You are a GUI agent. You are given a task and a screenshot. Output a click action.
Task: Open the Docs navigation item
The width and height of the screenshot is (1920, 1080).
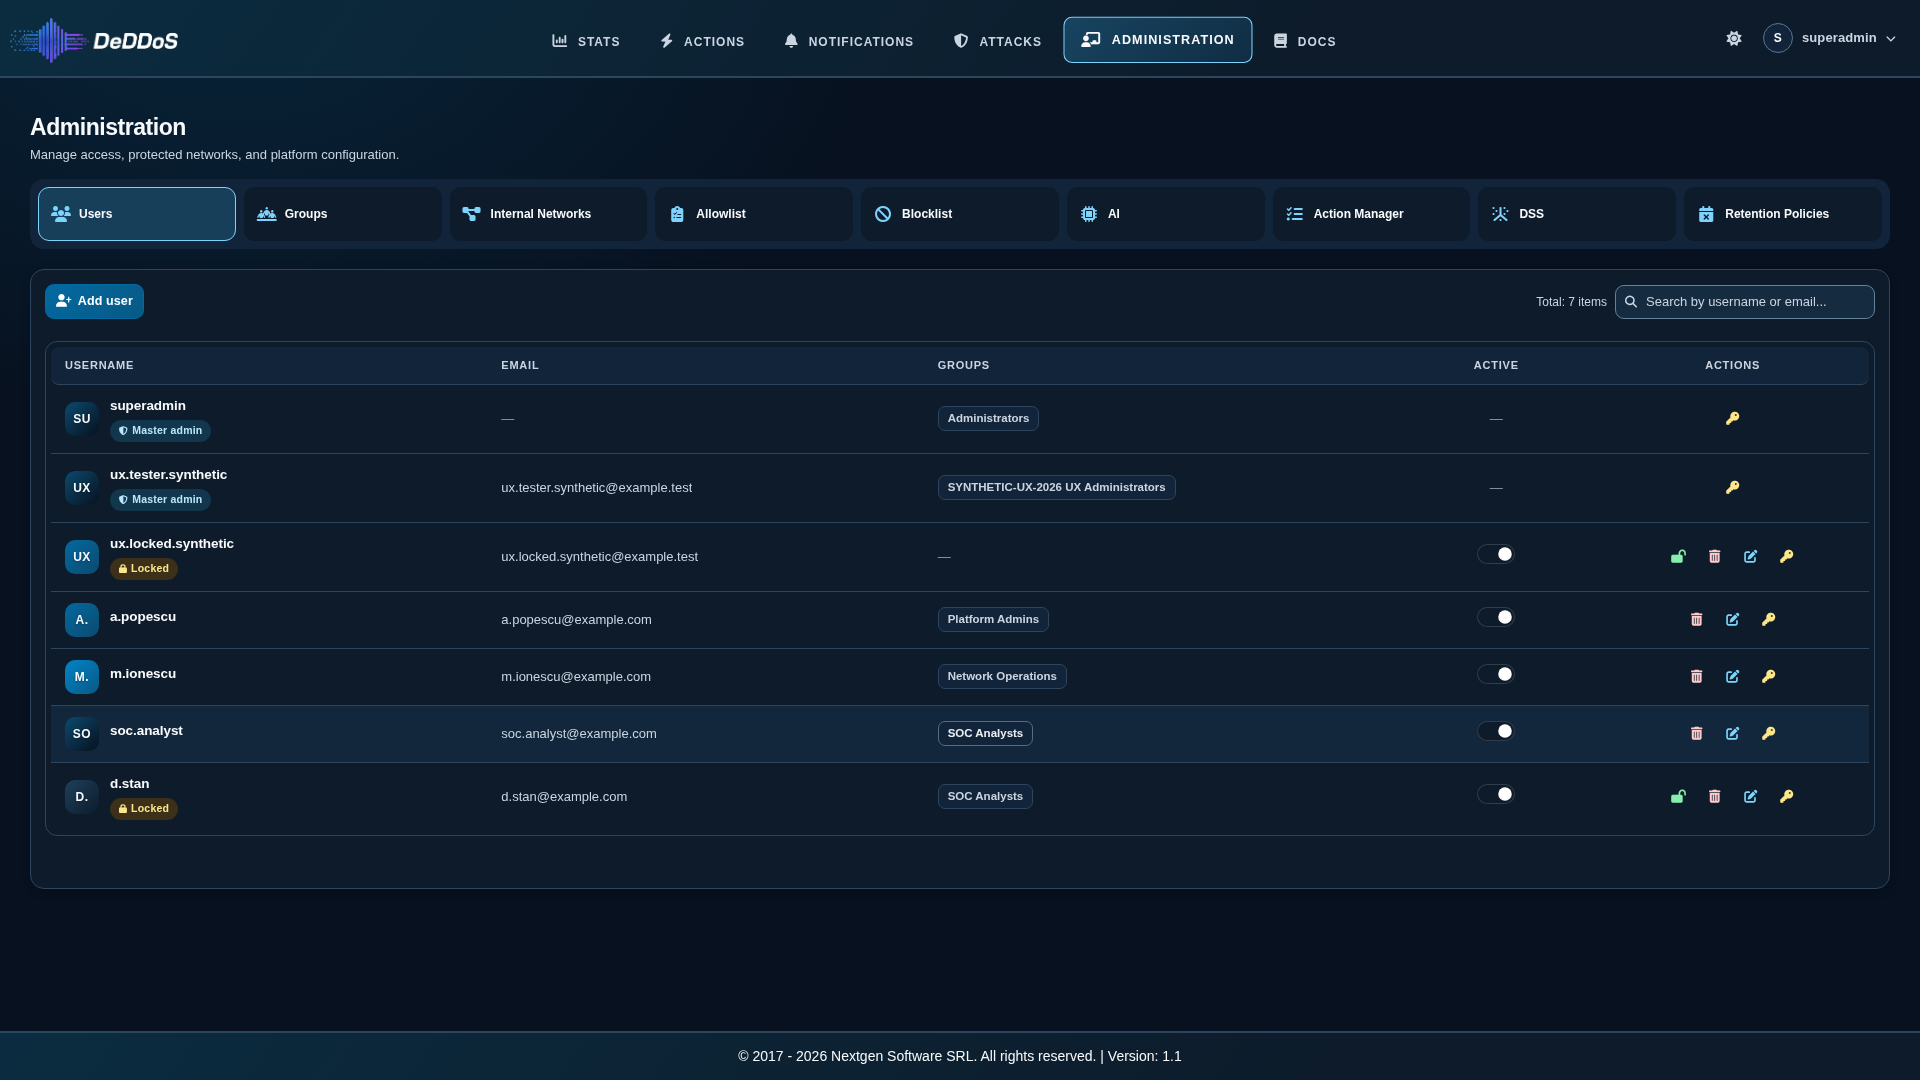[x=1305, y=41]
